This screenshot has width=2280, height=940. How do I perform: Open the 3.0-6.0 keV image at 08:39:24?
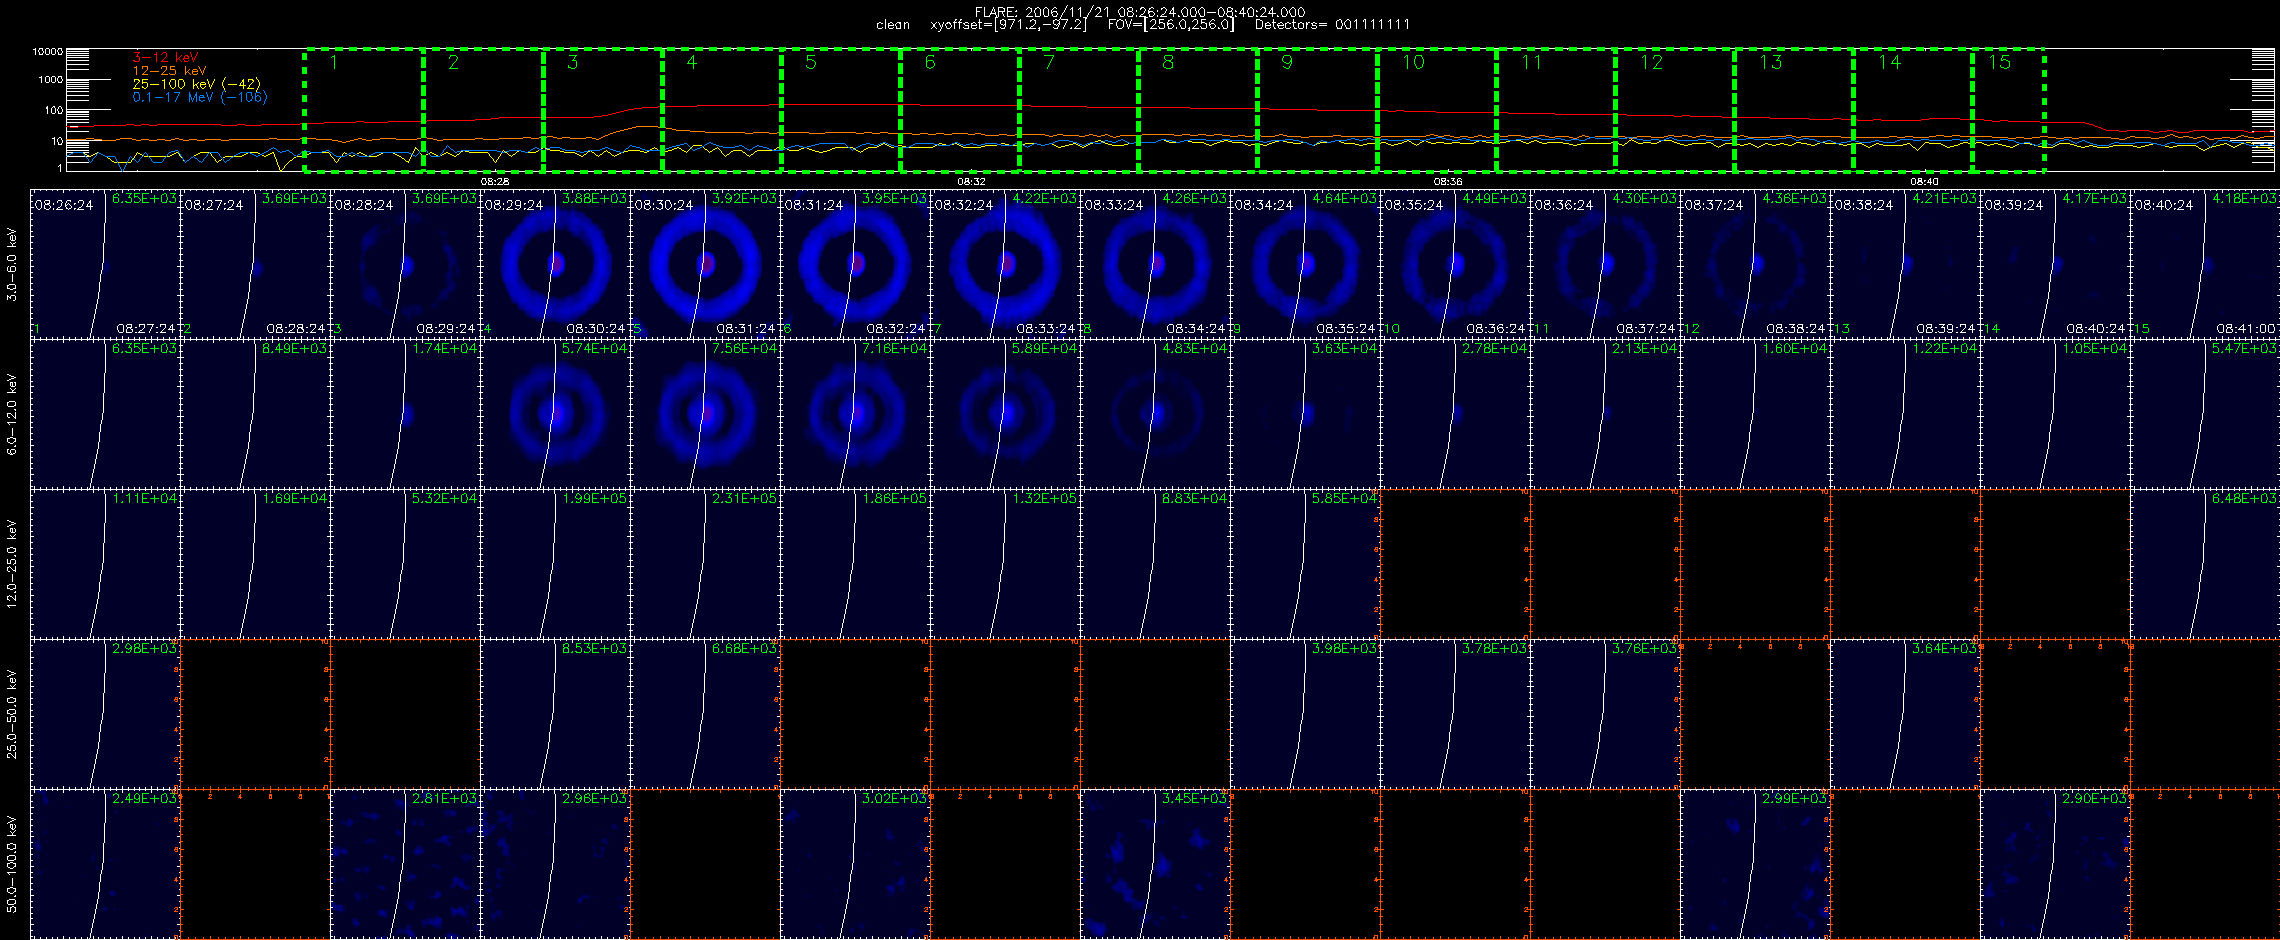pyautogui.click(x=2055, y=264)
